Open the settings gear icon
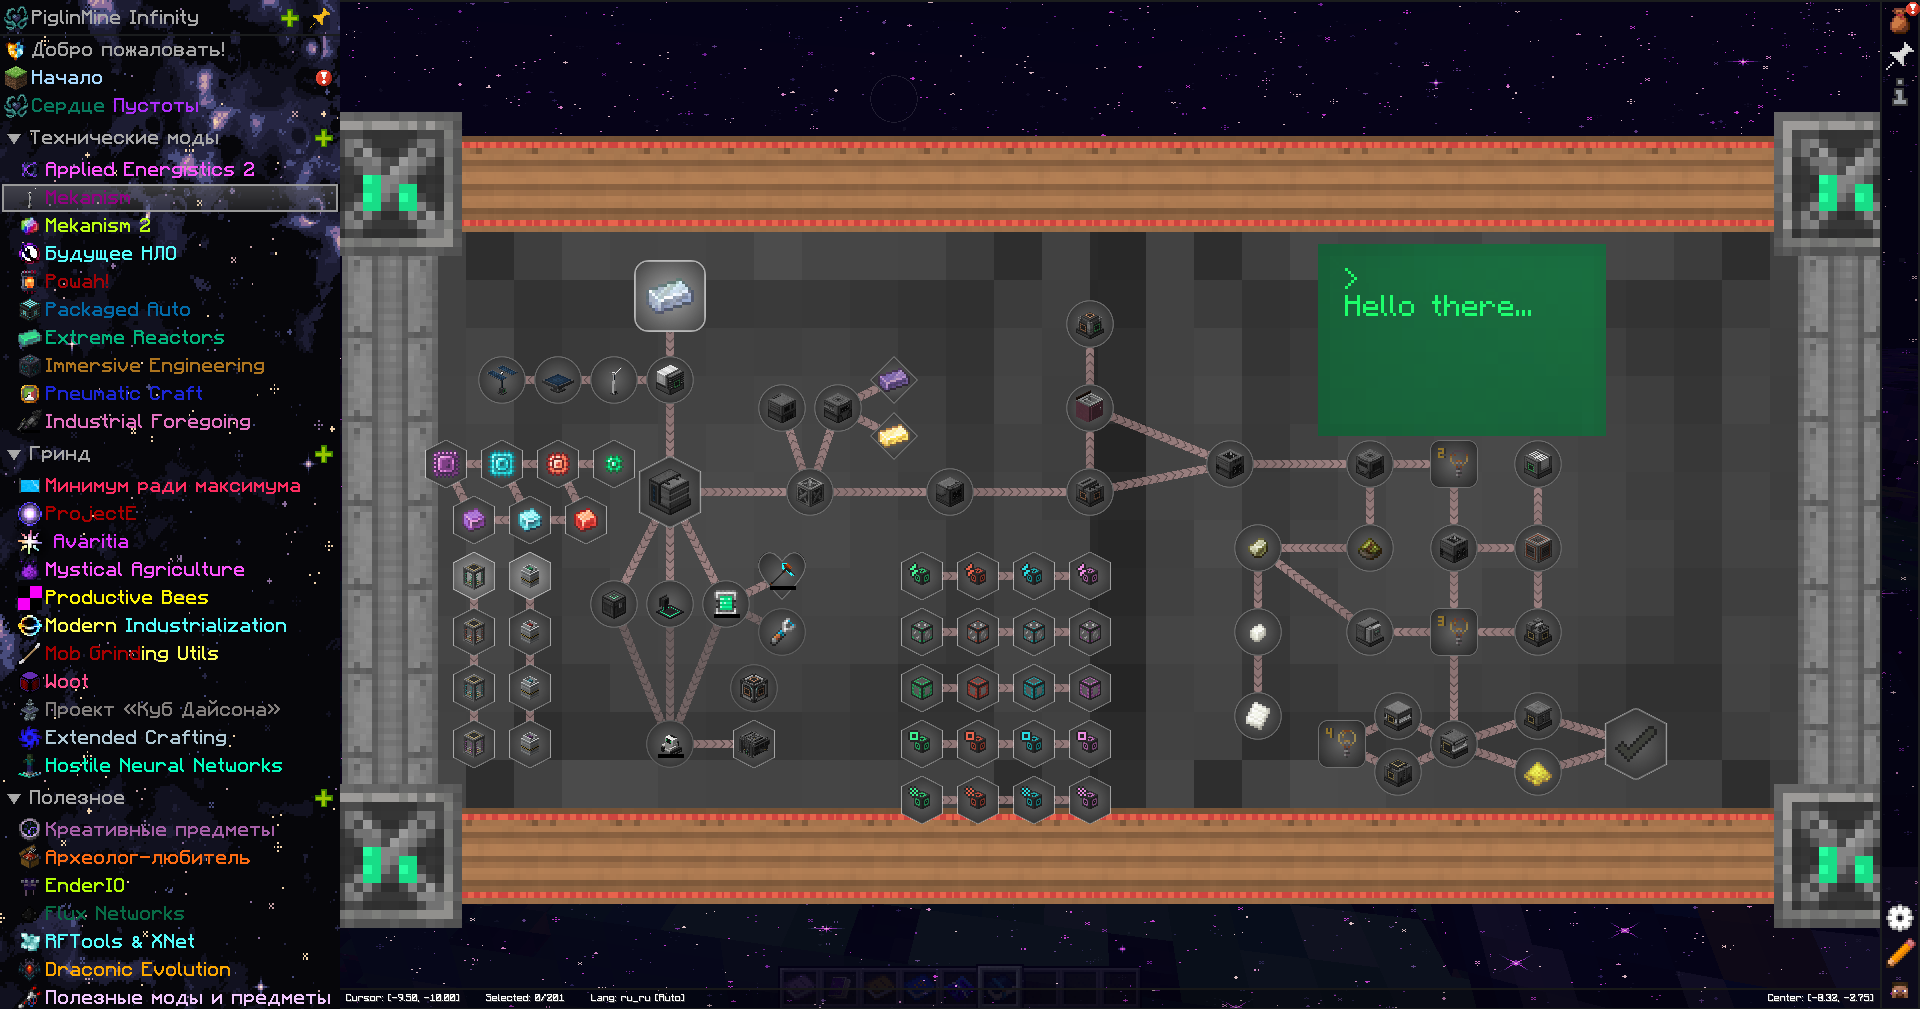 coord(1900,917)
